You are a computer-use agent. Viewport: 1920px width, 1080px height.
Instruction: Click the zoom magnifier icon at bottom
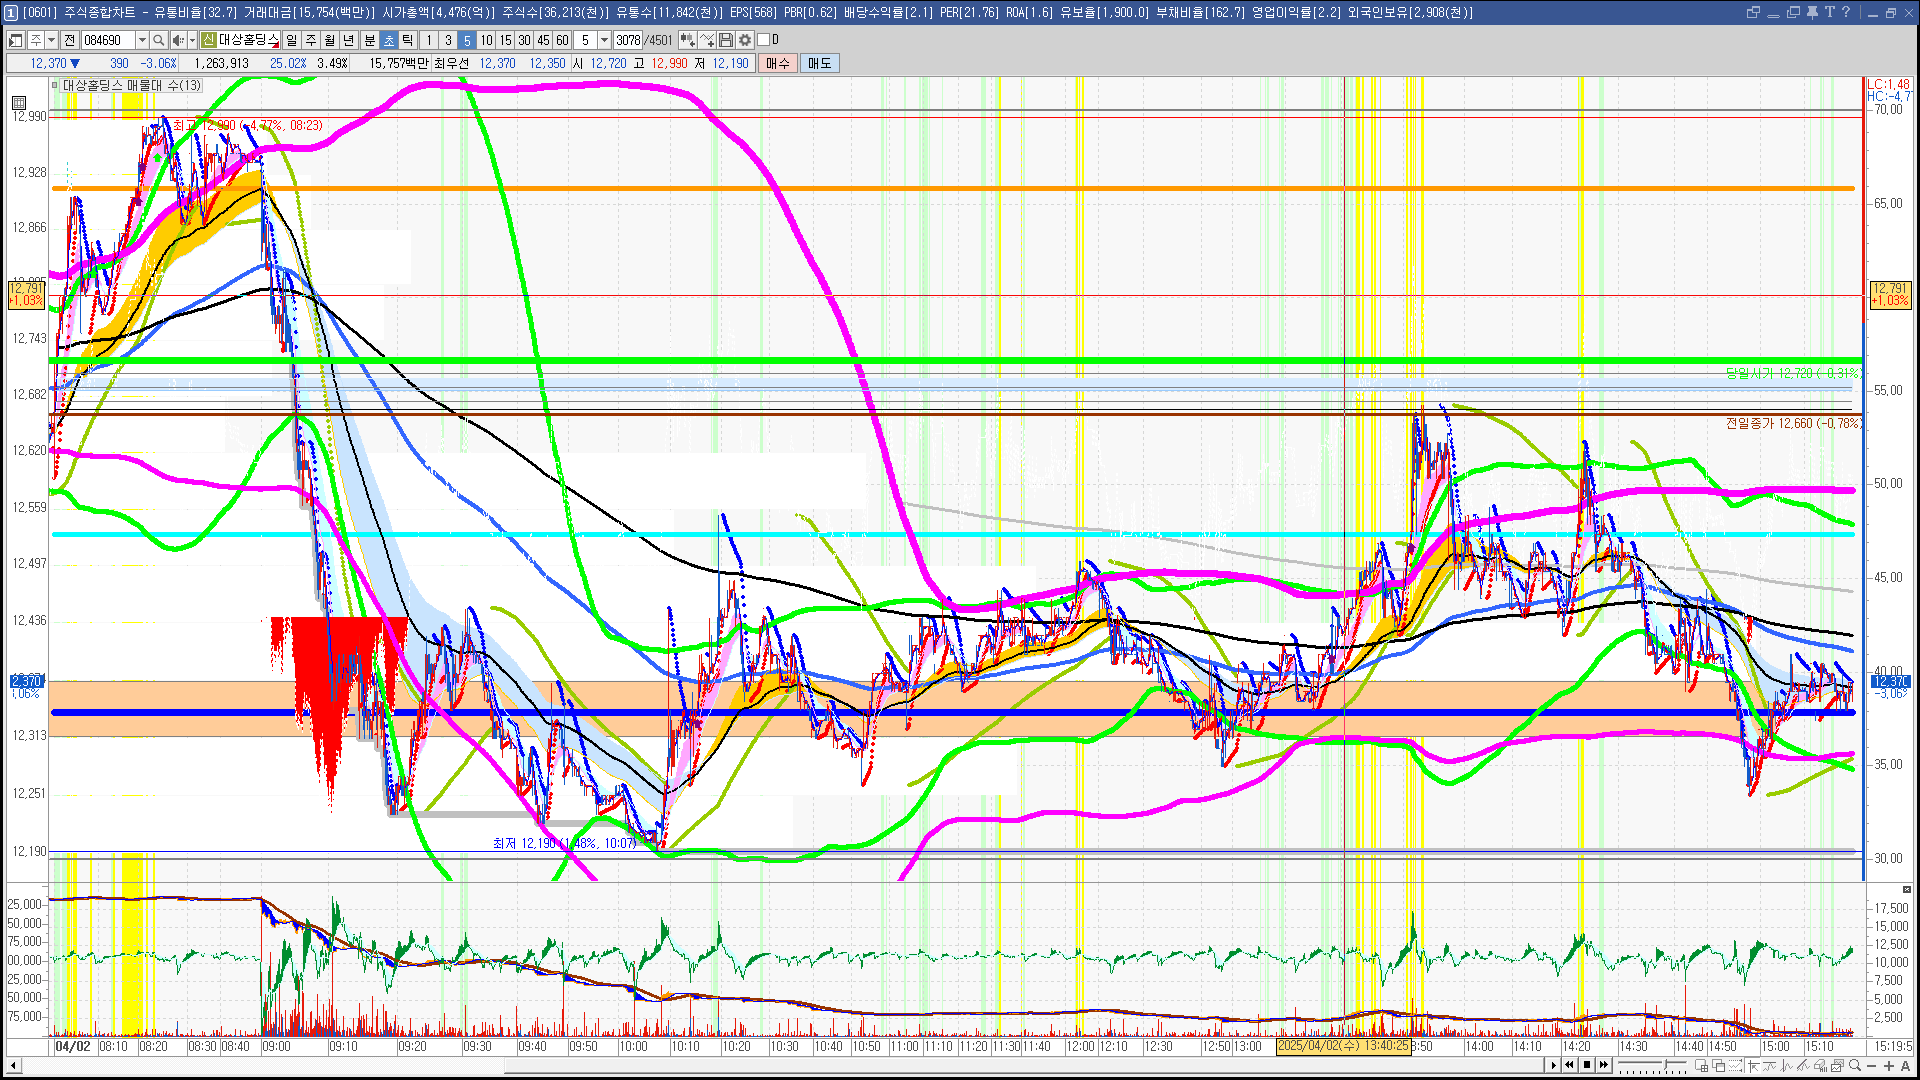[1855, 1066]
